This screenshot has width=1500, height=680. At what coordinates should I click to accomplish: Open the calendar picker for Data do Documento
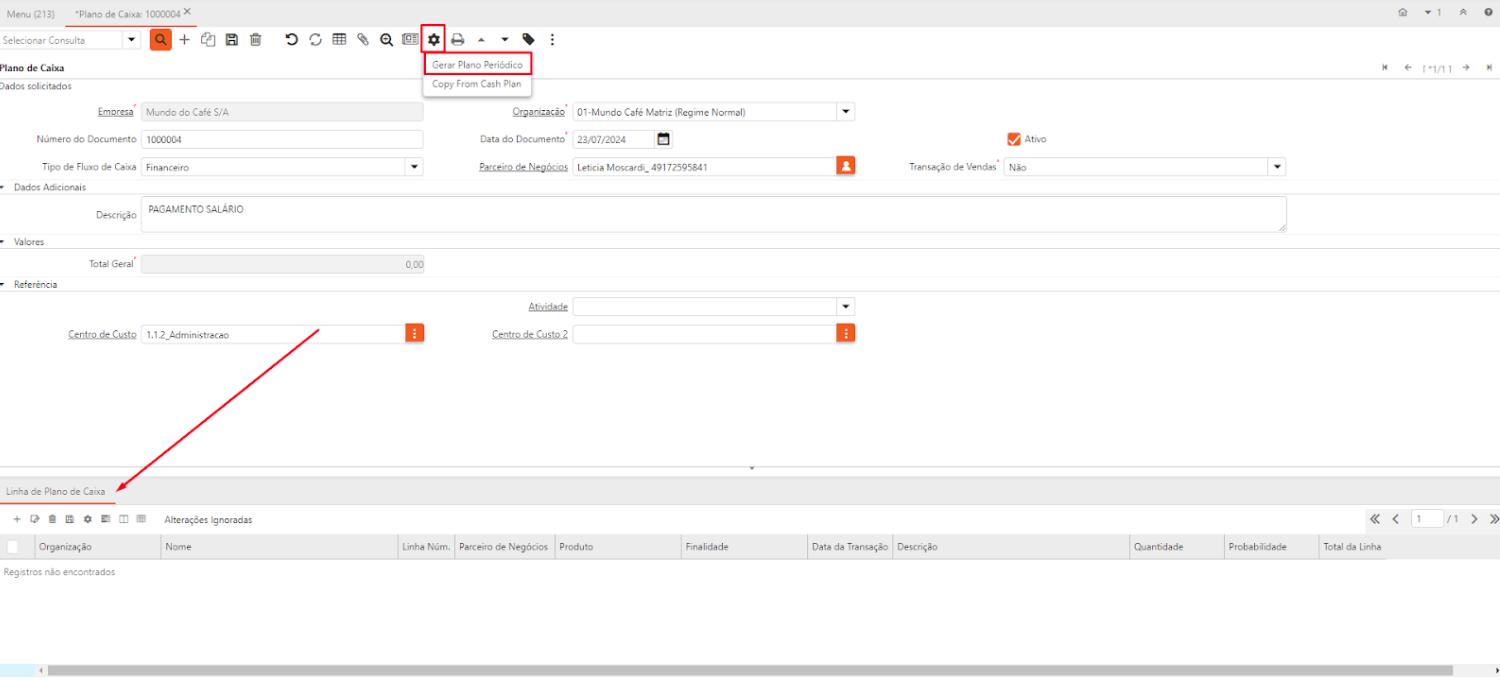[x=663, y=139]
